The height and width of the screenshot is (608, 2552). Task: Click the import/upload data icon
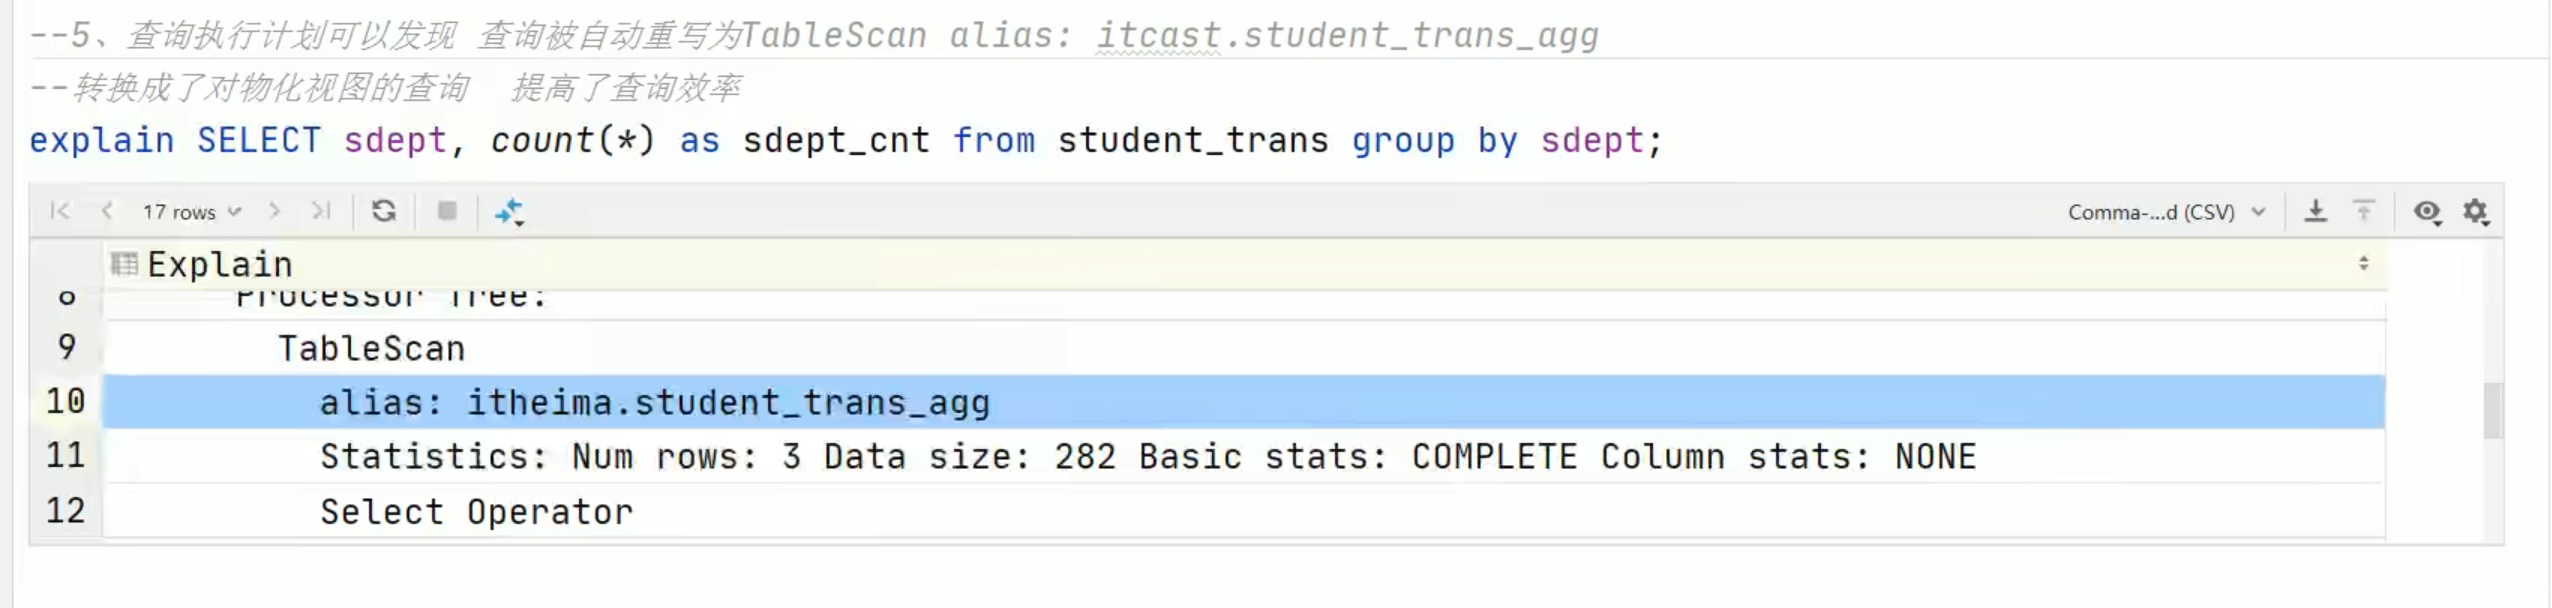click(2364, 211)
